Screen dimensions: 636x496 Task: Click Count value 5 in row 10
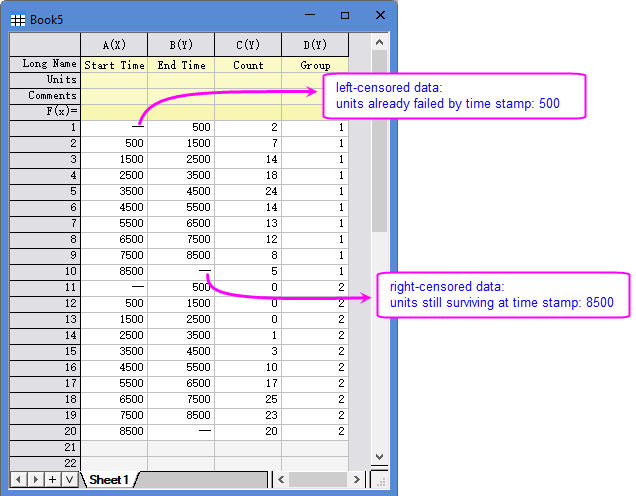pyautogui.click(x=248, y=271)
